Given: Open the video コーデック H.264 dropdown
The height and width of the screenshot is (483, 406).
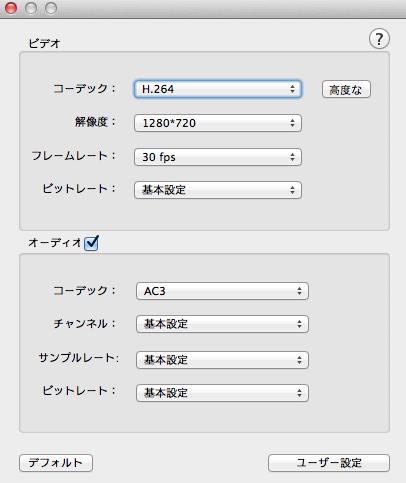Looking at the screenshot, I should point(218,89).
